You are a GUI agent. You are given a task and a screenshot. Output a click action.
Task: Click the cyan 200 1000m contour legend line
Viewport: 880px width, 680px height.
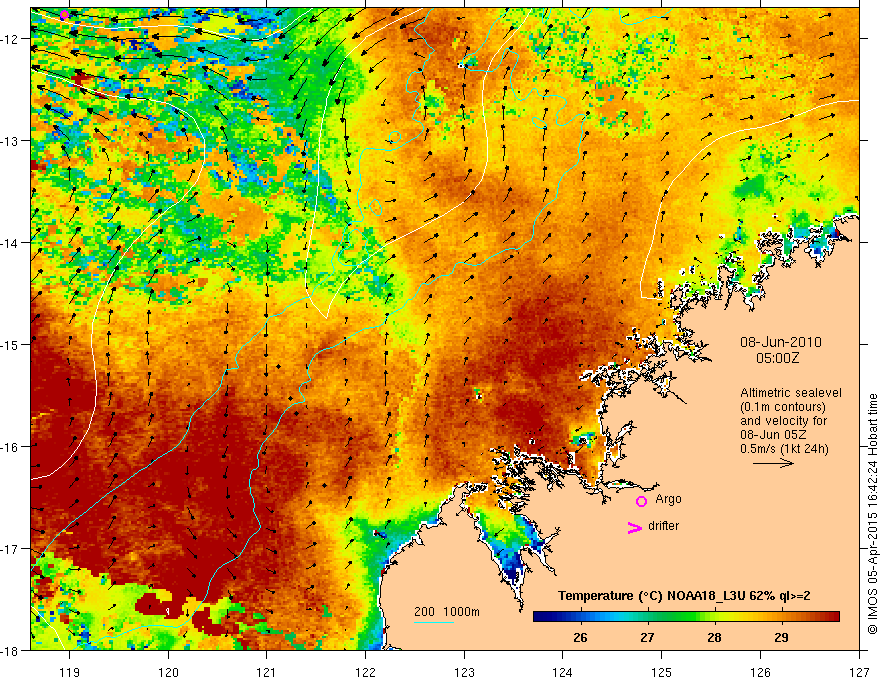pos(434,622)
